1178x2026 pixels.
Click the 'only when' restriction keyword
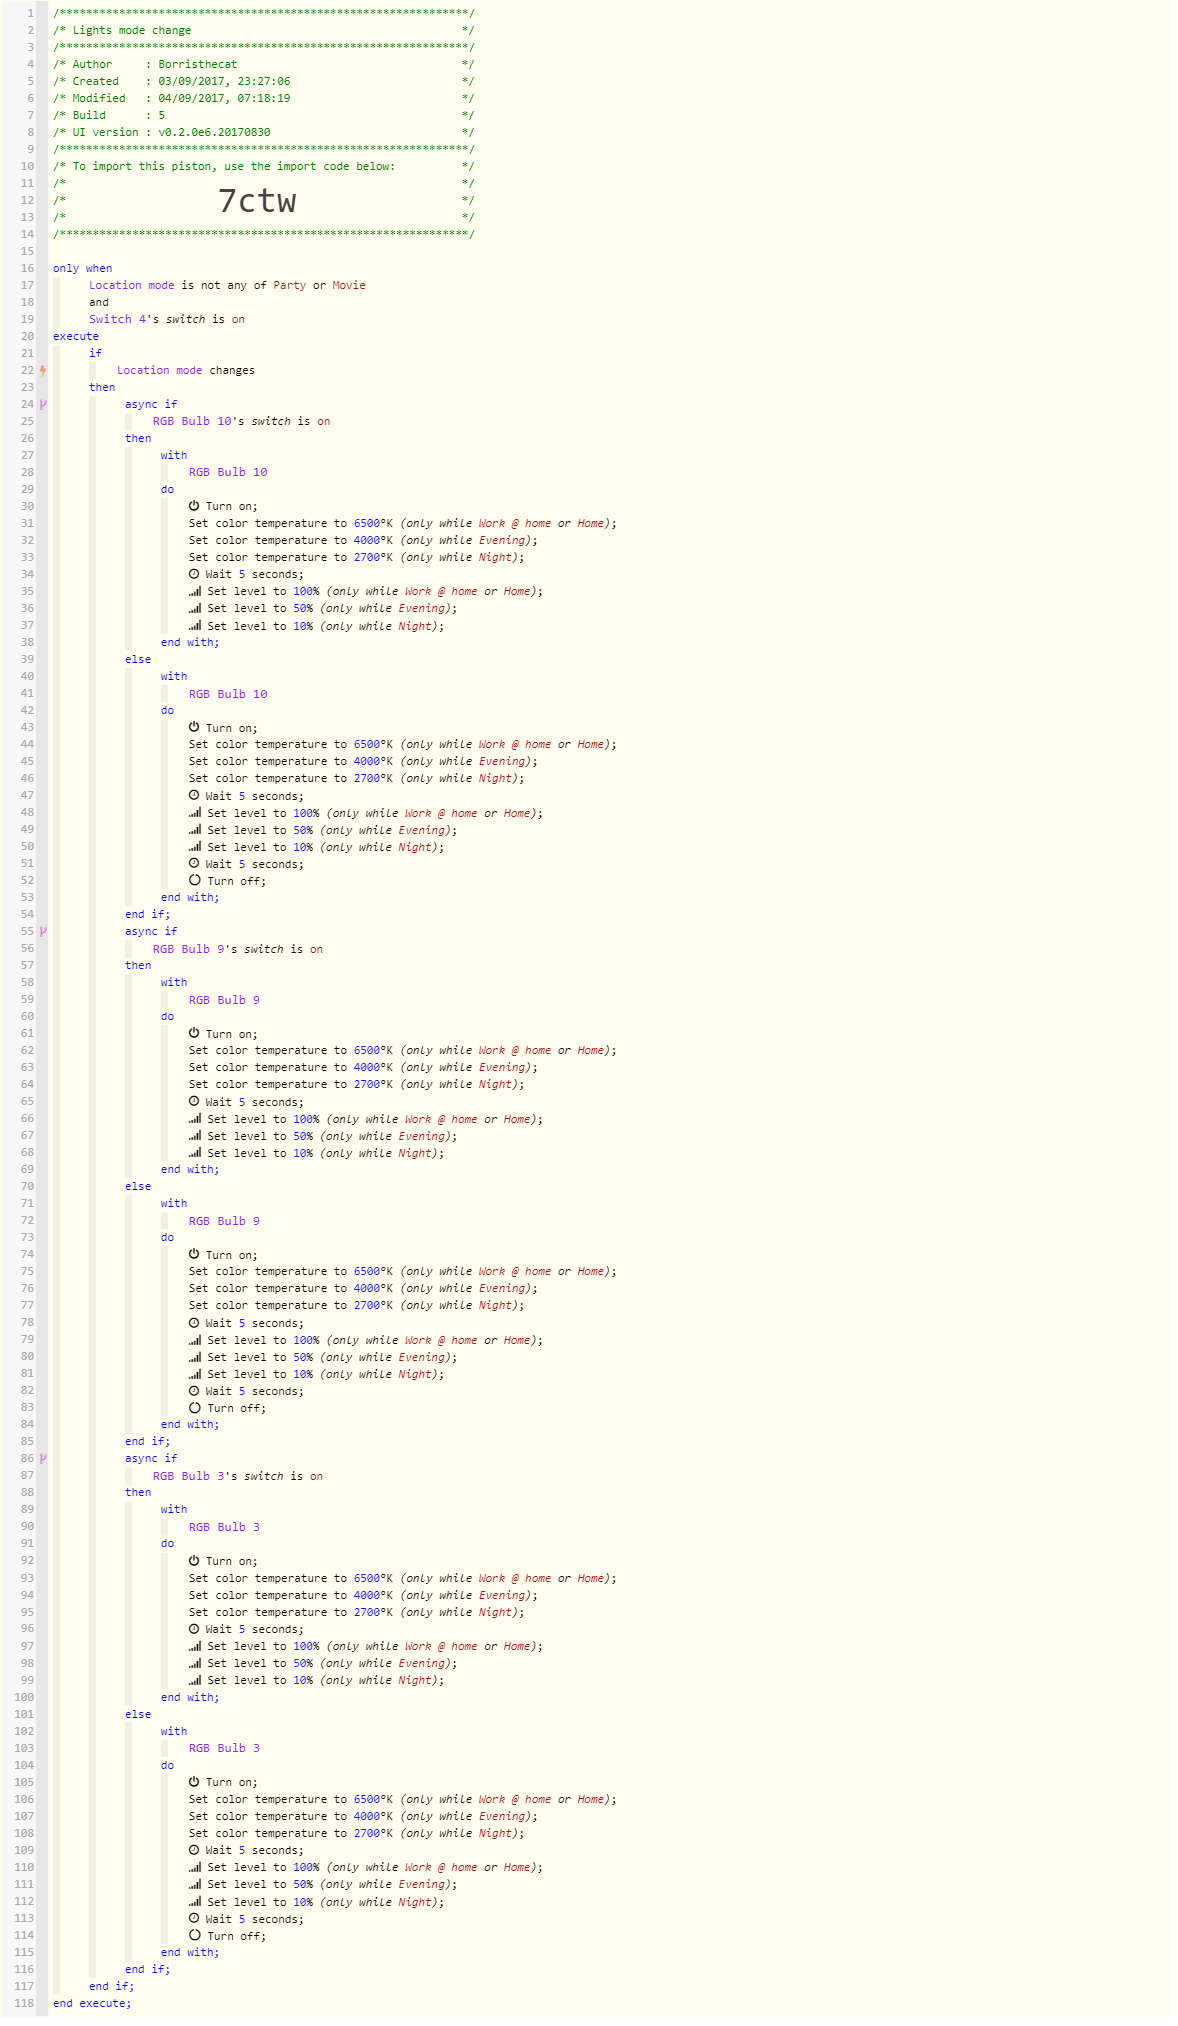coord(83,268)
